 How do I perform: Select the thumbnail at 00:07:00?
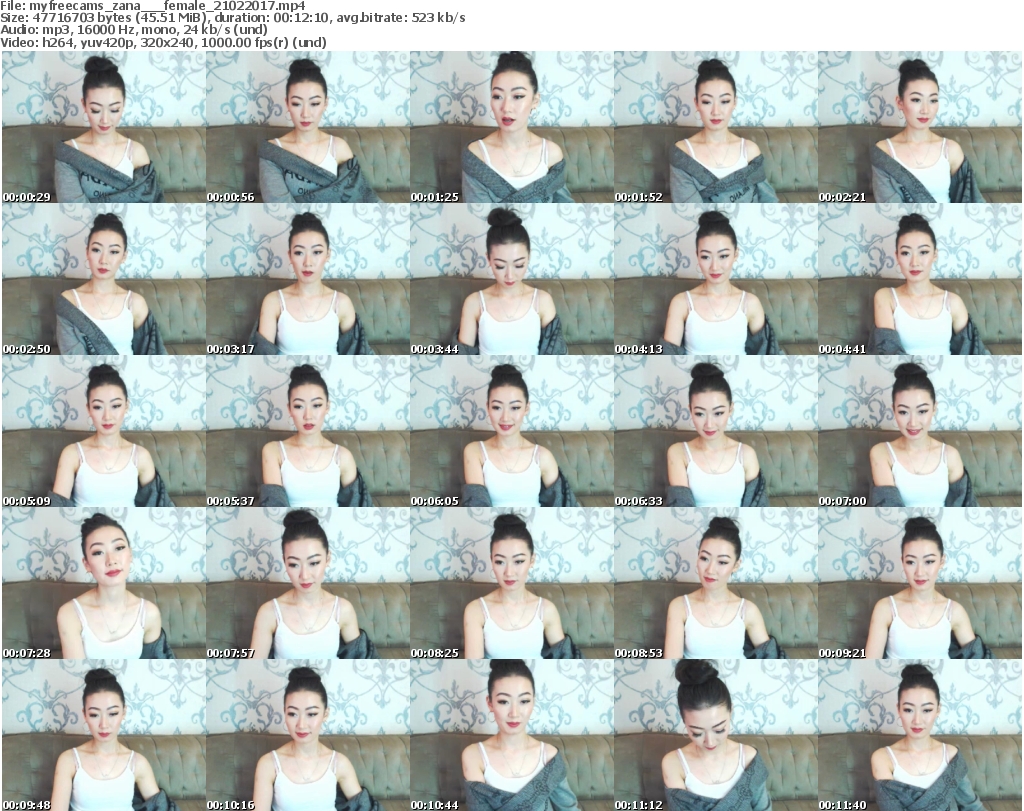pos(920,432)
